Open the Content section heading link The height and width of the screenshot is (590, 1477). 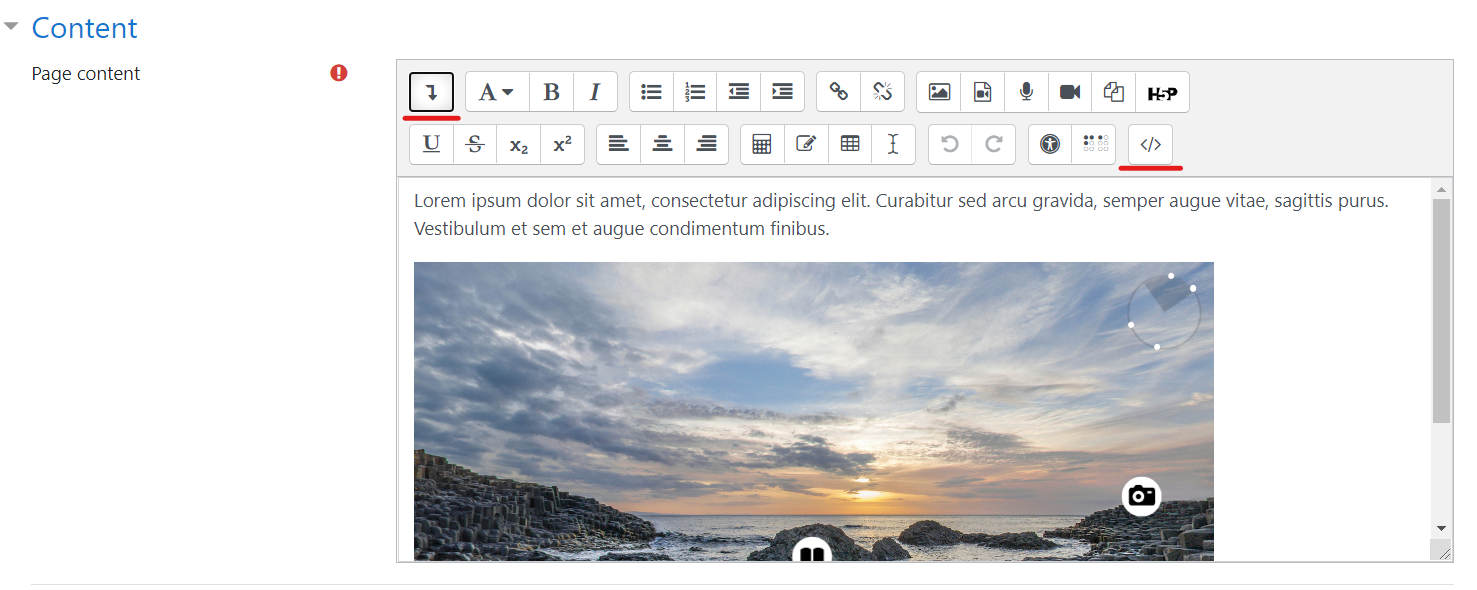[x=85, y=28]
